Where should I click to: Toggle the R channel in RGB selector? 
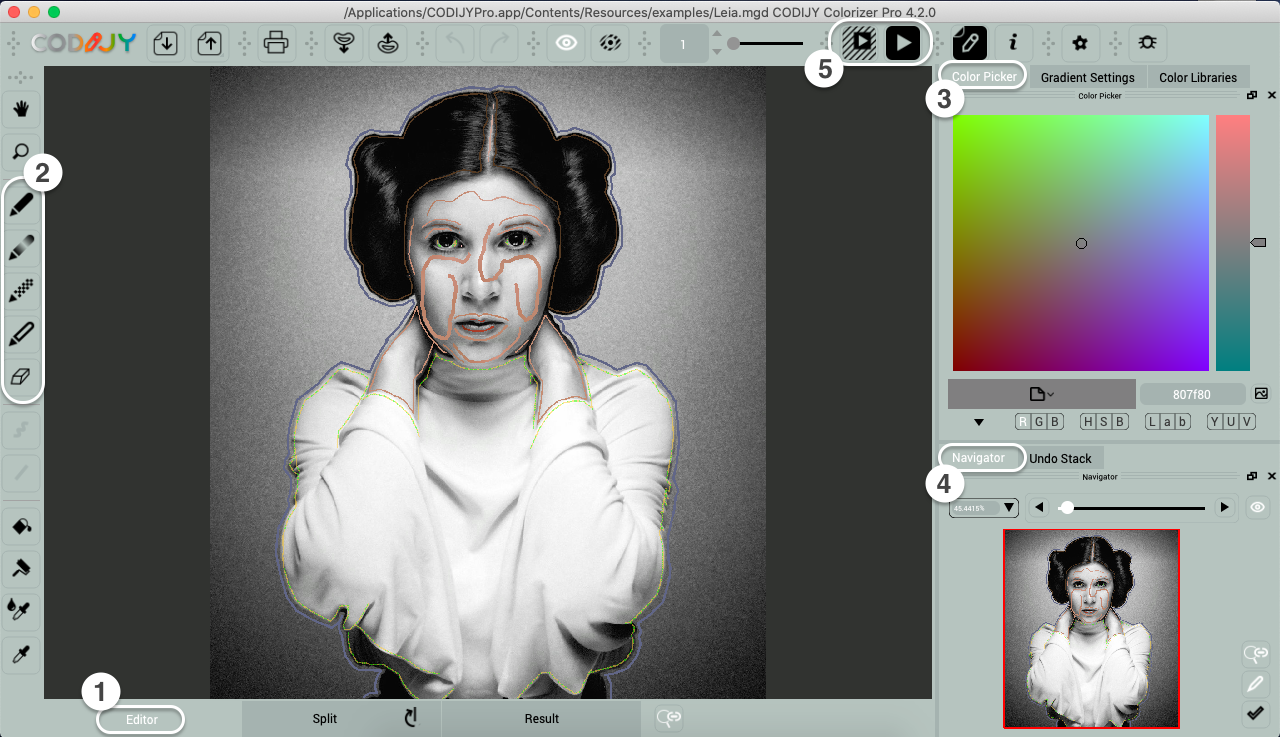click(1023, 422)
